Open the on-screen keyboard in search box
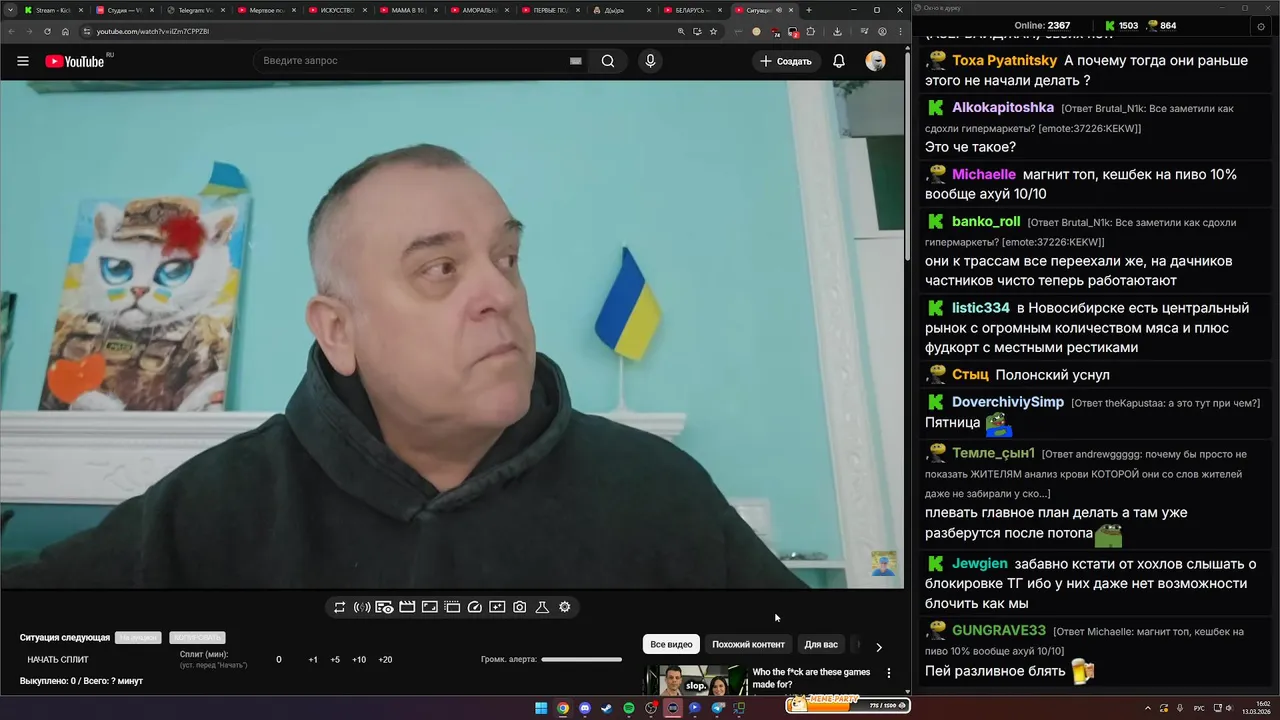This screenshot has height=720, width=1280. click(575, 61)
